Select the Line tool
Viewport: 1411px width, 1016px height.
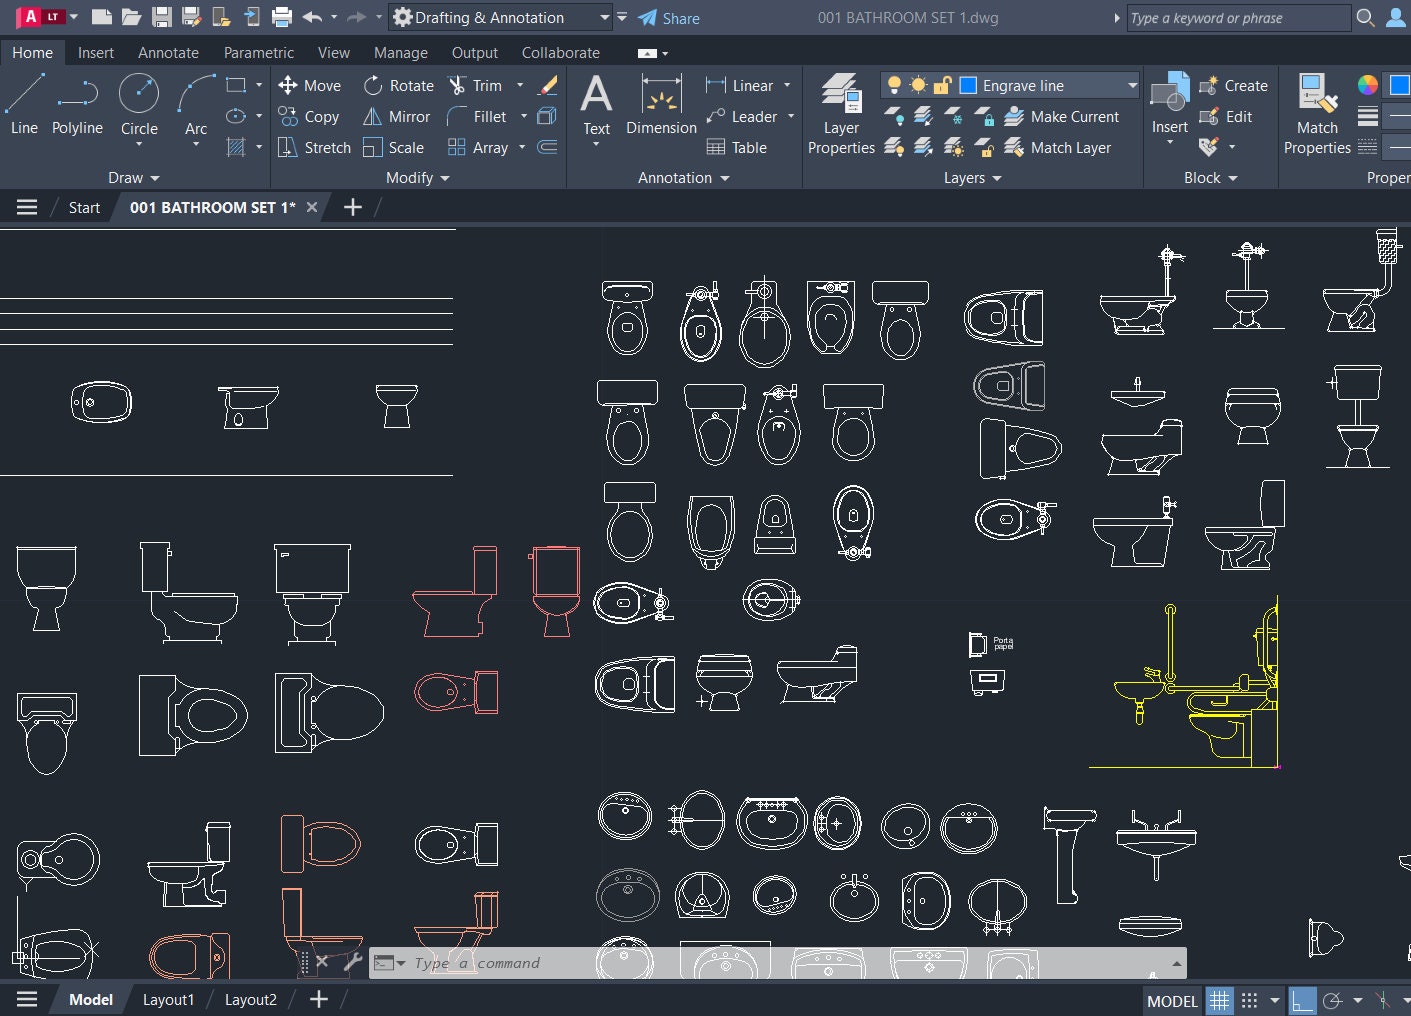pyautogui.click(x=24, y=100)
